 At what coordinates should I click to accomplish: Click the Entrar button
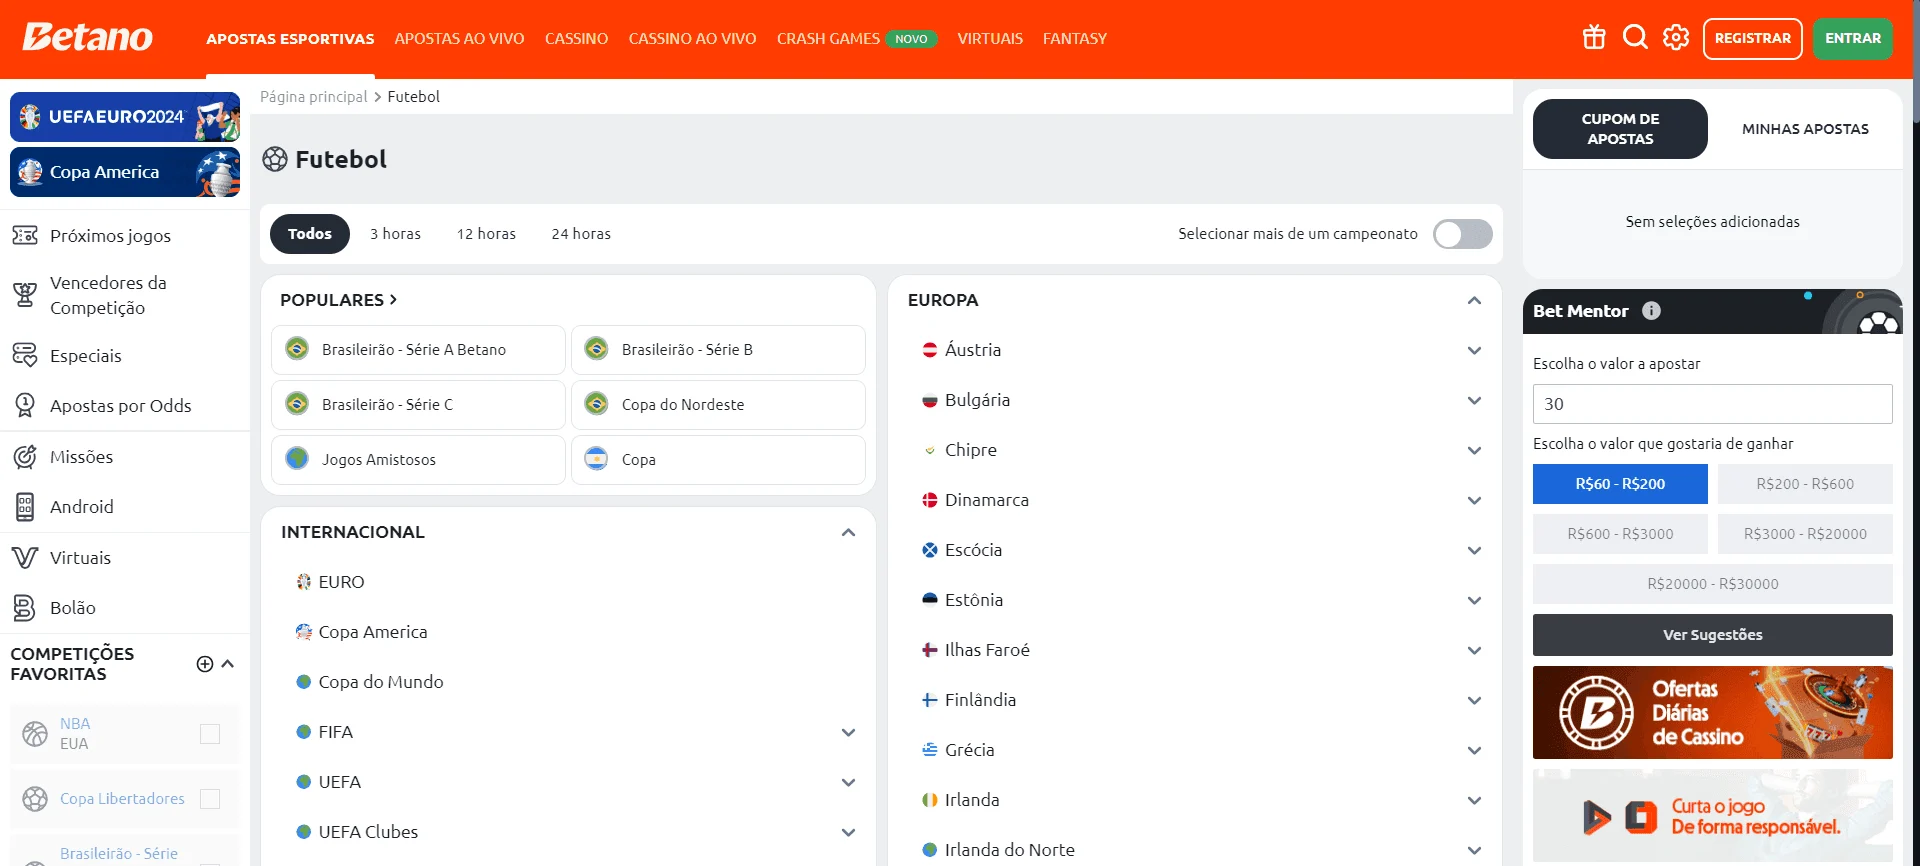pyautogui.click(x=1853, y=38)
